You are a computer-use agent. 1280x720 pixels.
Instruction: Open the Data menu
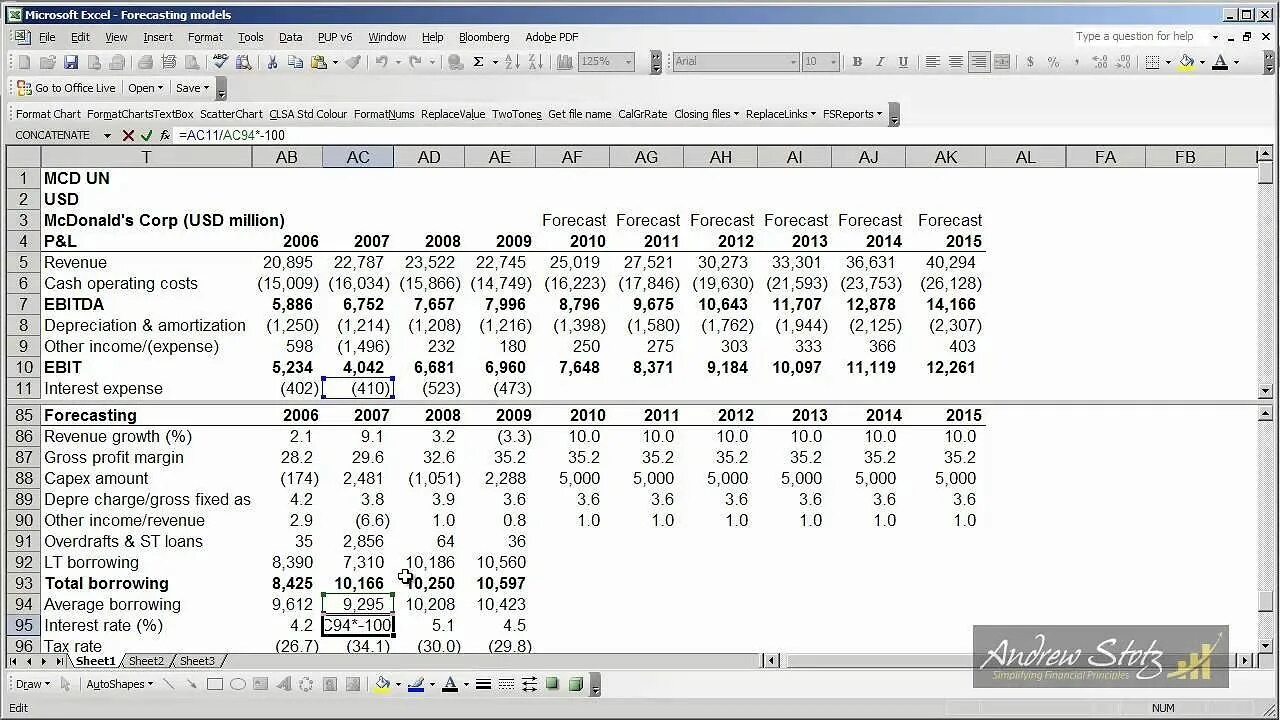tap(291, 37)
